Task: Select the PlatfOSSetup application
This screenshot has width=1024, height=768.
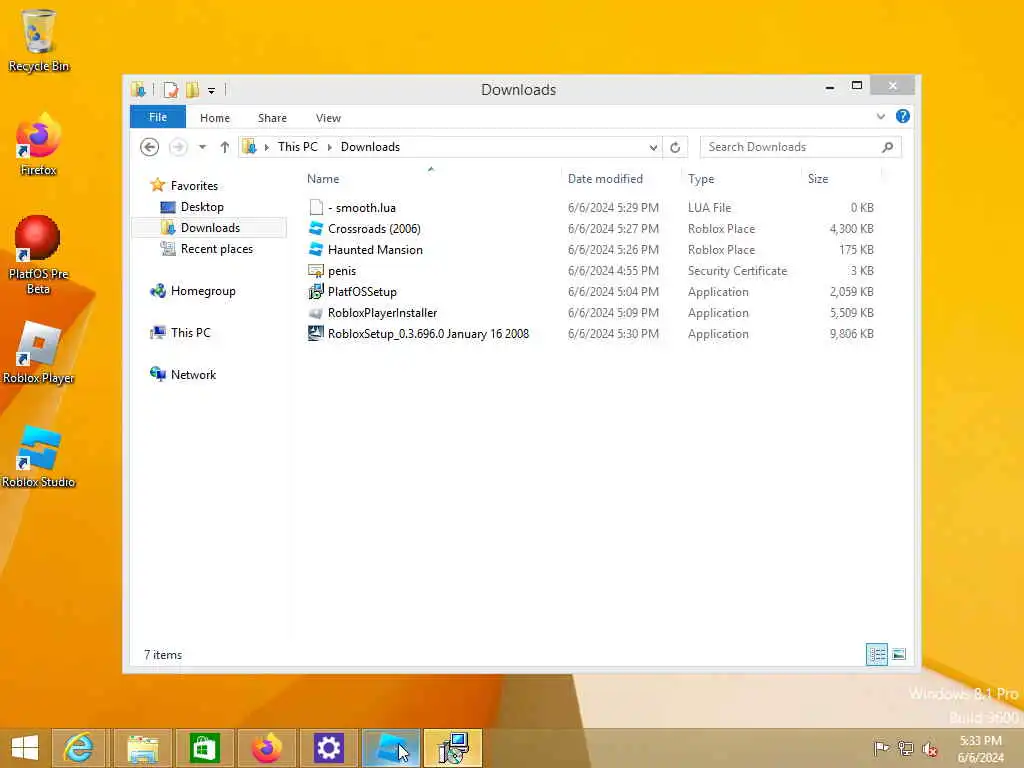Action: (362, 291)
